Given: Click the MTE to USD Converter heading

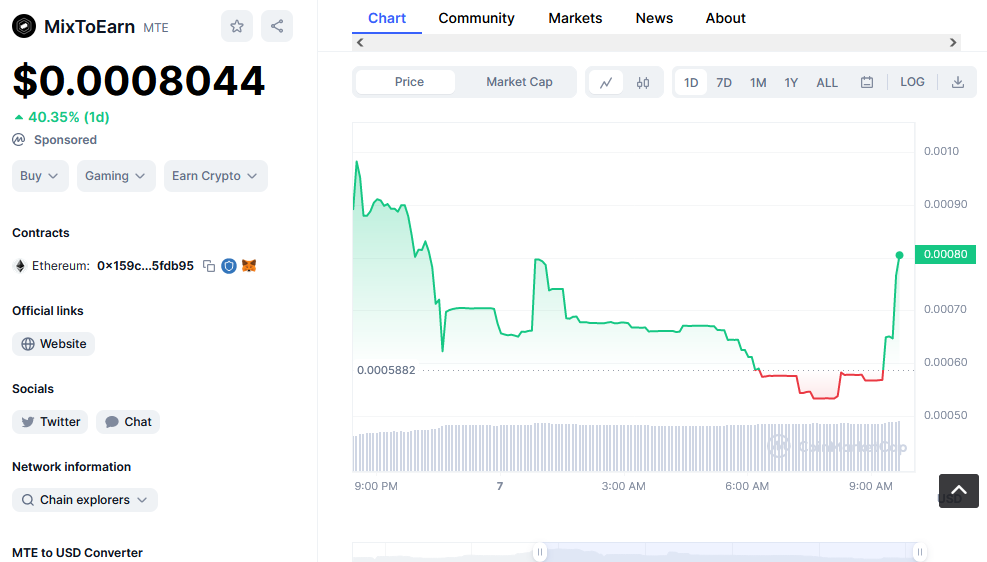Looking at the screenshot, I should click(77, 553).
